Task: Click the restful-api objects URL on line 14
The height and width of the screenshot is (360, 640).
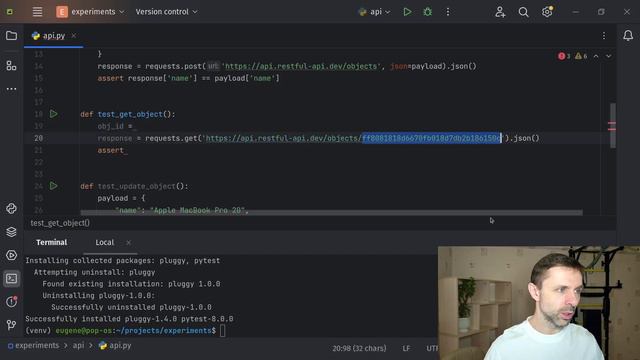Action: [x=301, y=66]
